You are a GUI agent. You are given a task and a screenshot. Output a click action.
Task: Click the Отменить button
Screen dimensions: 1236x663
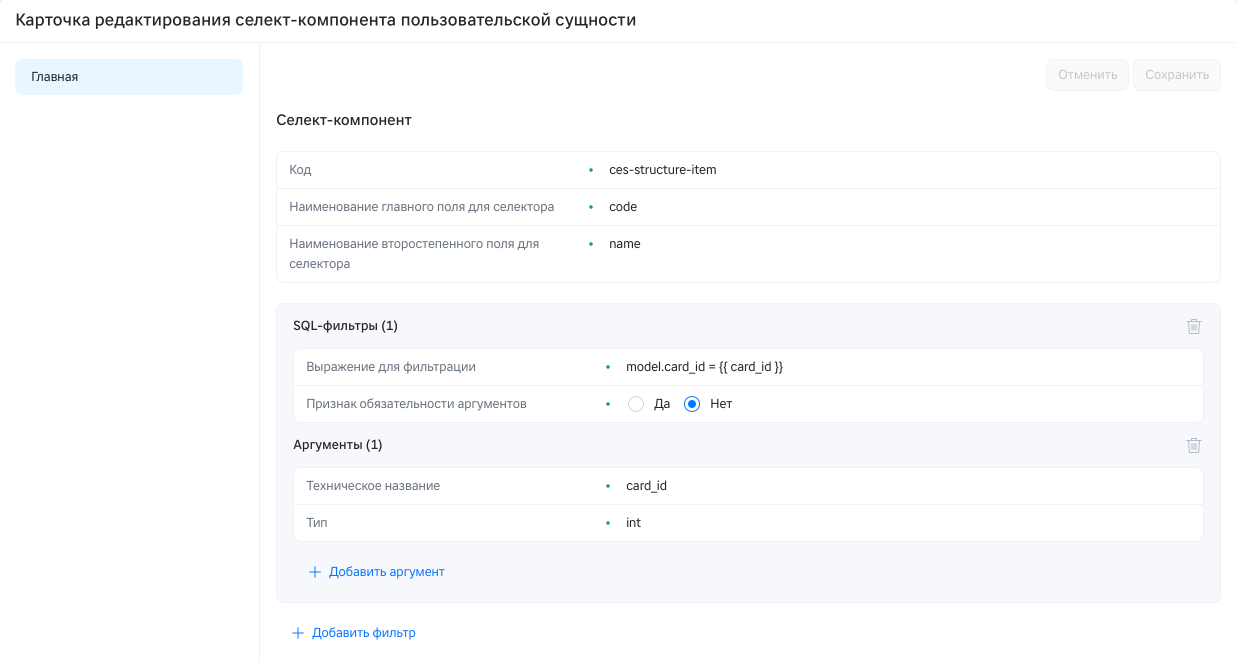(1088, 75)
